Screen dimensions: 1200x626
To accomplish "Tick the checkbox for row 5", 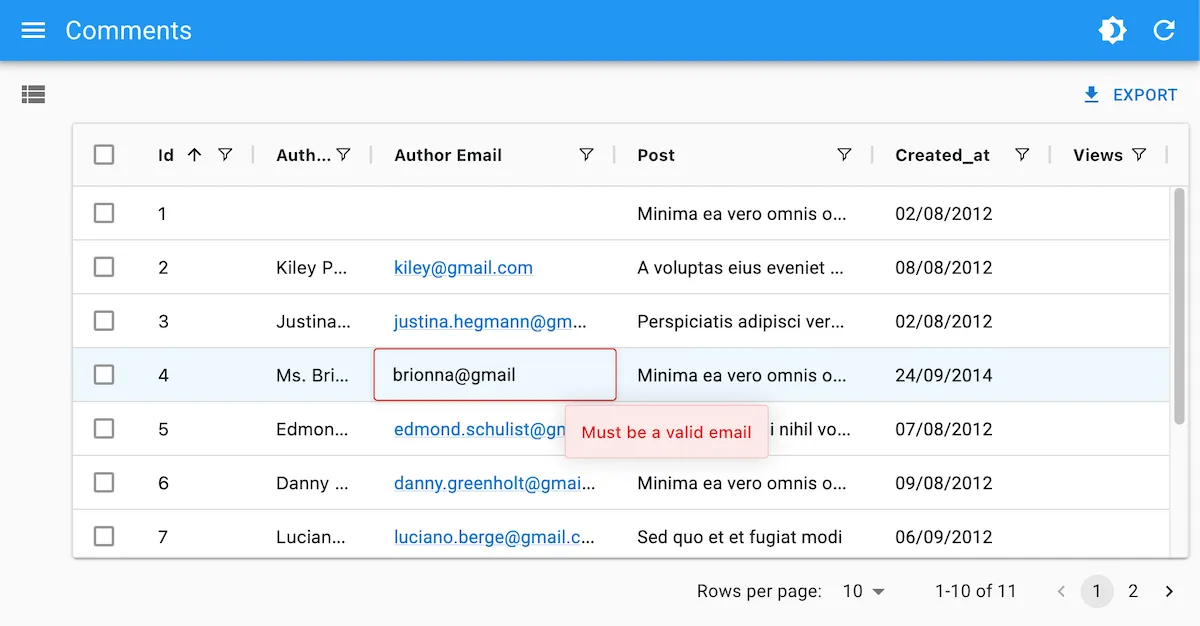I will click(104, 429).
